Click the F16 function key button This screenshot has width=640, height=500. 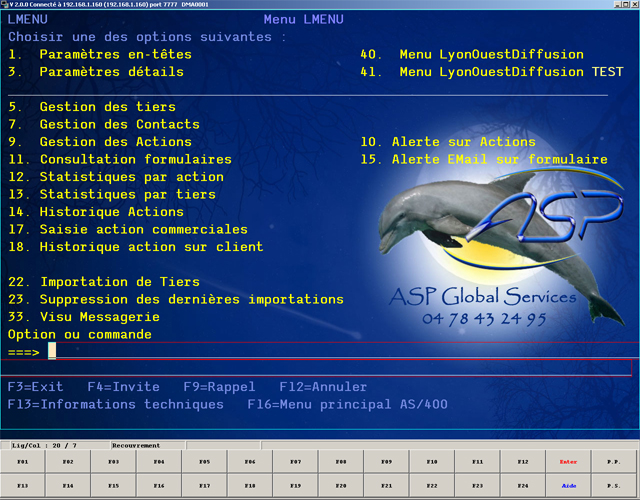tap(159, 486)
